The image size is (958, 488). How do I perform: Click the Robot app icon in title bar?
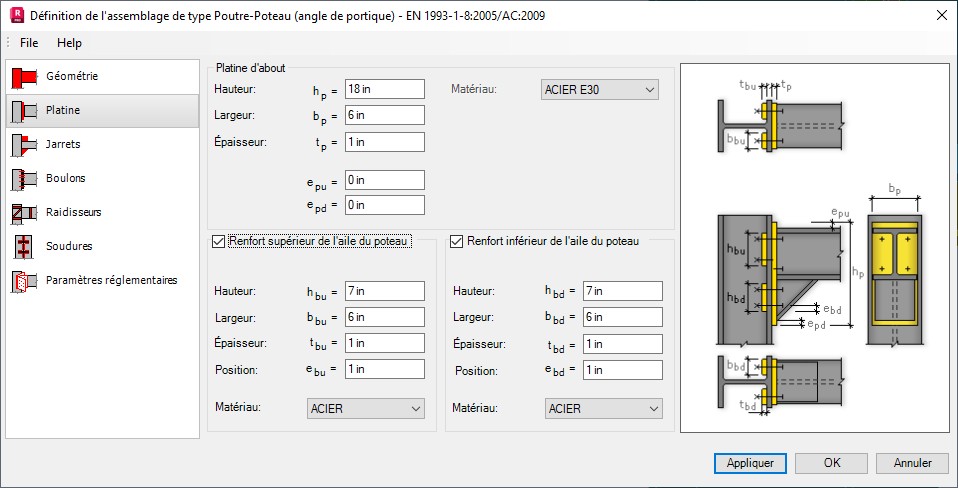tap(15, 15)
